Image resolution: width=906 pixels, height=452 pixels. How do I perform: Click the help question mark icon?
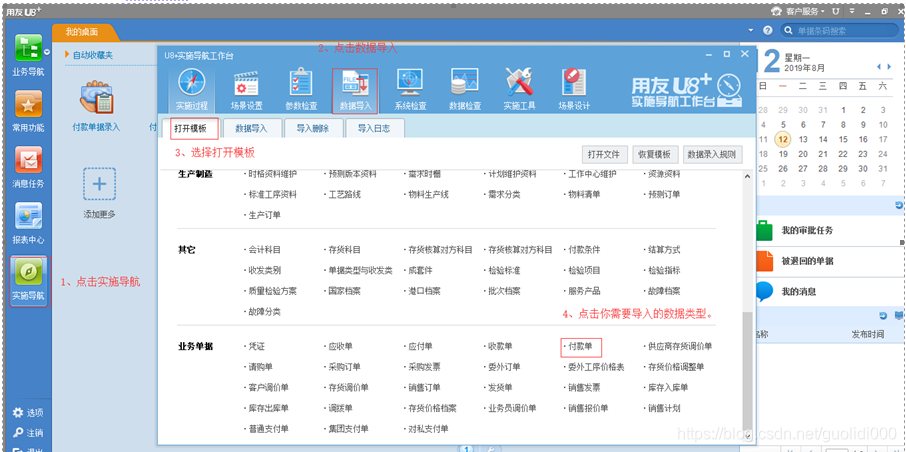[768, 30]
